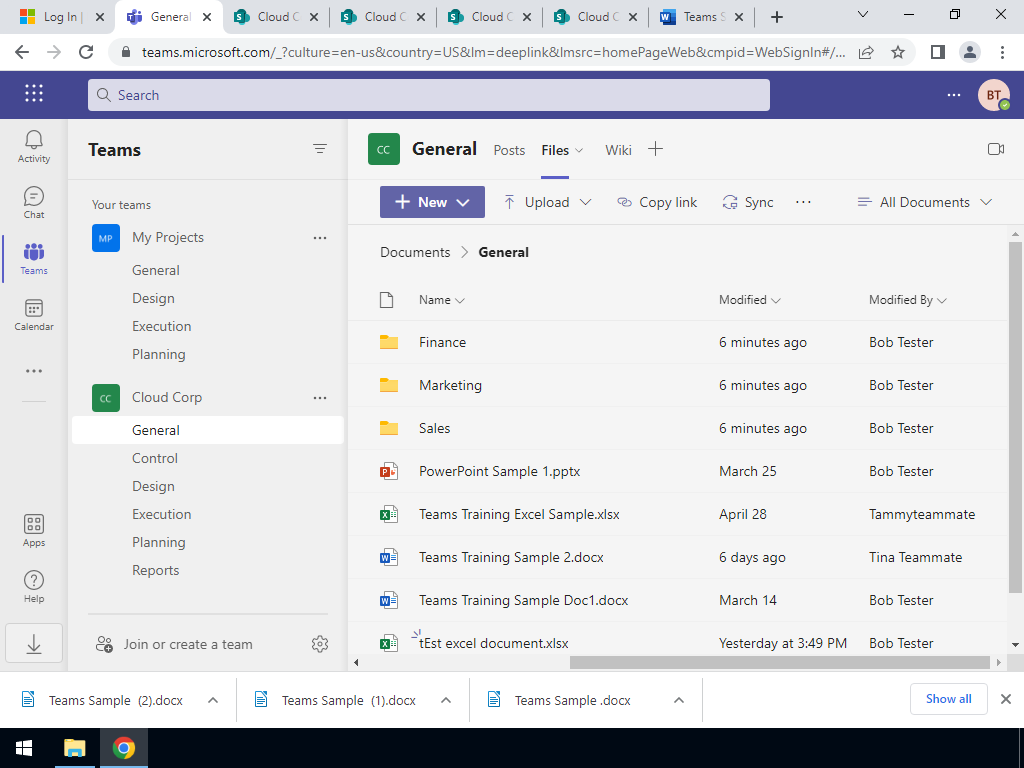The width and height of the screenshot is (1024, 768).
Task: Click the Teams search field
Action: pyautogui.click(x=428, y=95)
